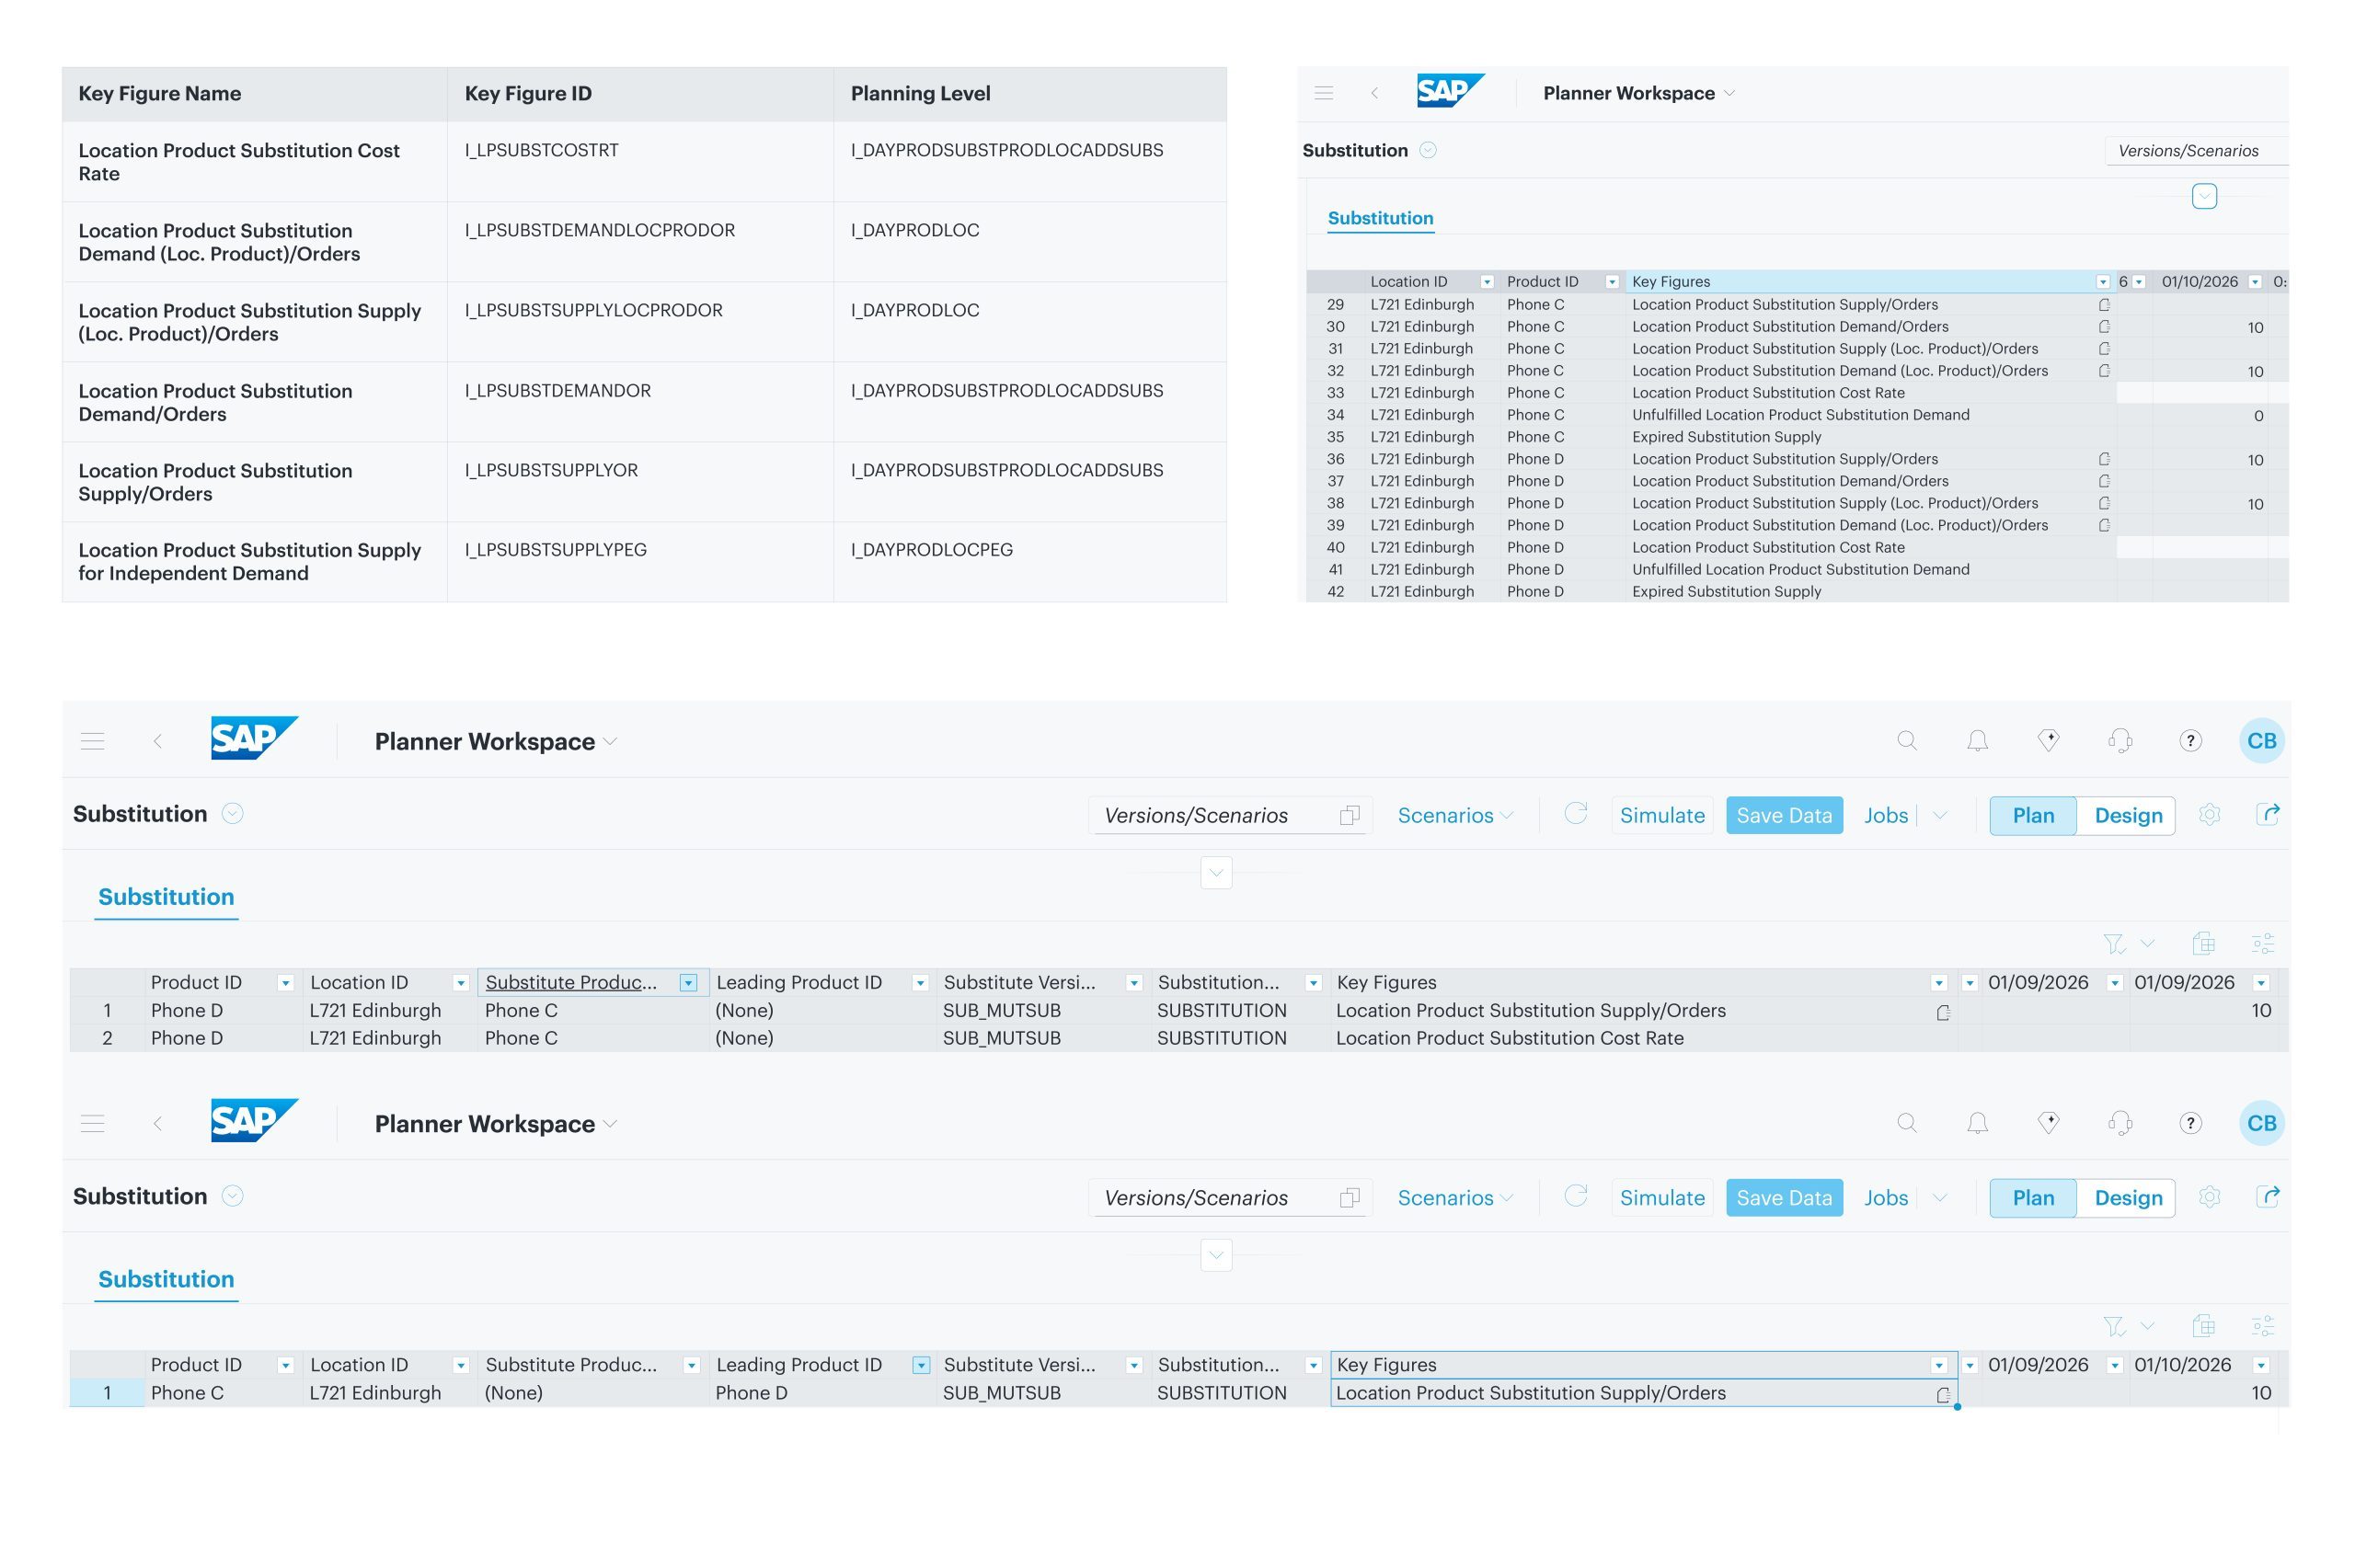Image resolution: width=2355 pixels, height=1568 pixels.
Task: Click the table filter icon
Action: [x=2113, y=942]
